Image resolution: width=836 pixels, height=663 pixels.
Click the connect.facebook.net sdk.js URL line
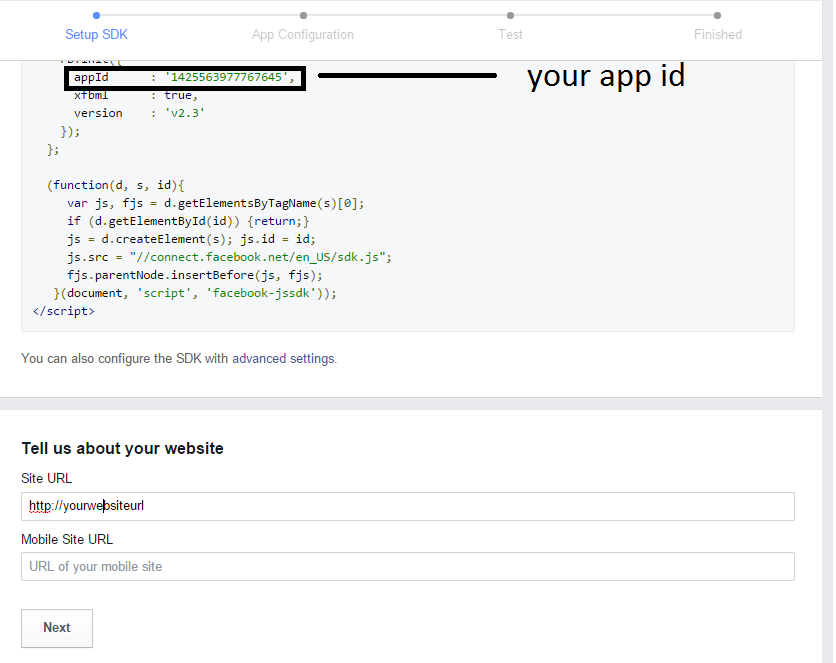[x=229, y=257]
